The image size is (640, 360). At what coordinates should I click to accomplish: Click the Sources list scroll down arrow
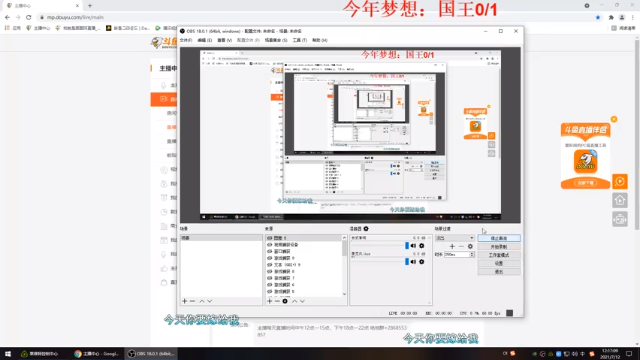tap(344, 294)
